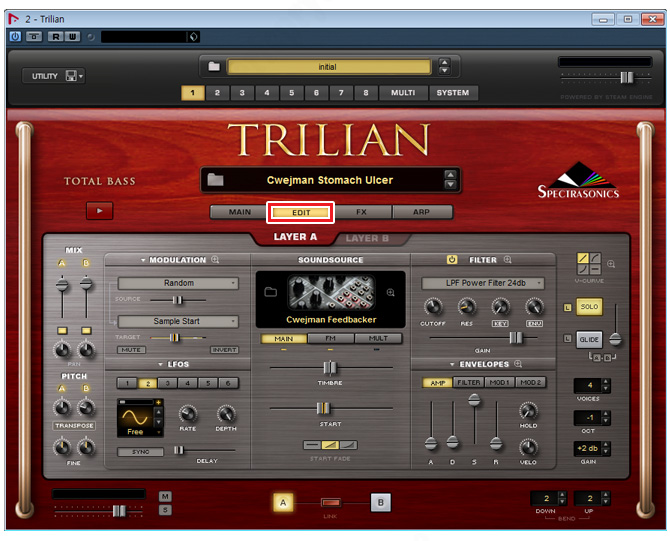Toggle the Solo button
The height and width of the screenshot is (541, 670).
tap(589, 307)
